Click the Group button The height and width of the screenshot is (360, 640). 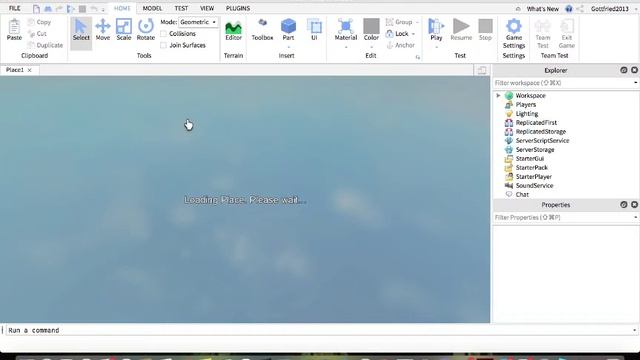pyautogui.click(x=399, y=22)
